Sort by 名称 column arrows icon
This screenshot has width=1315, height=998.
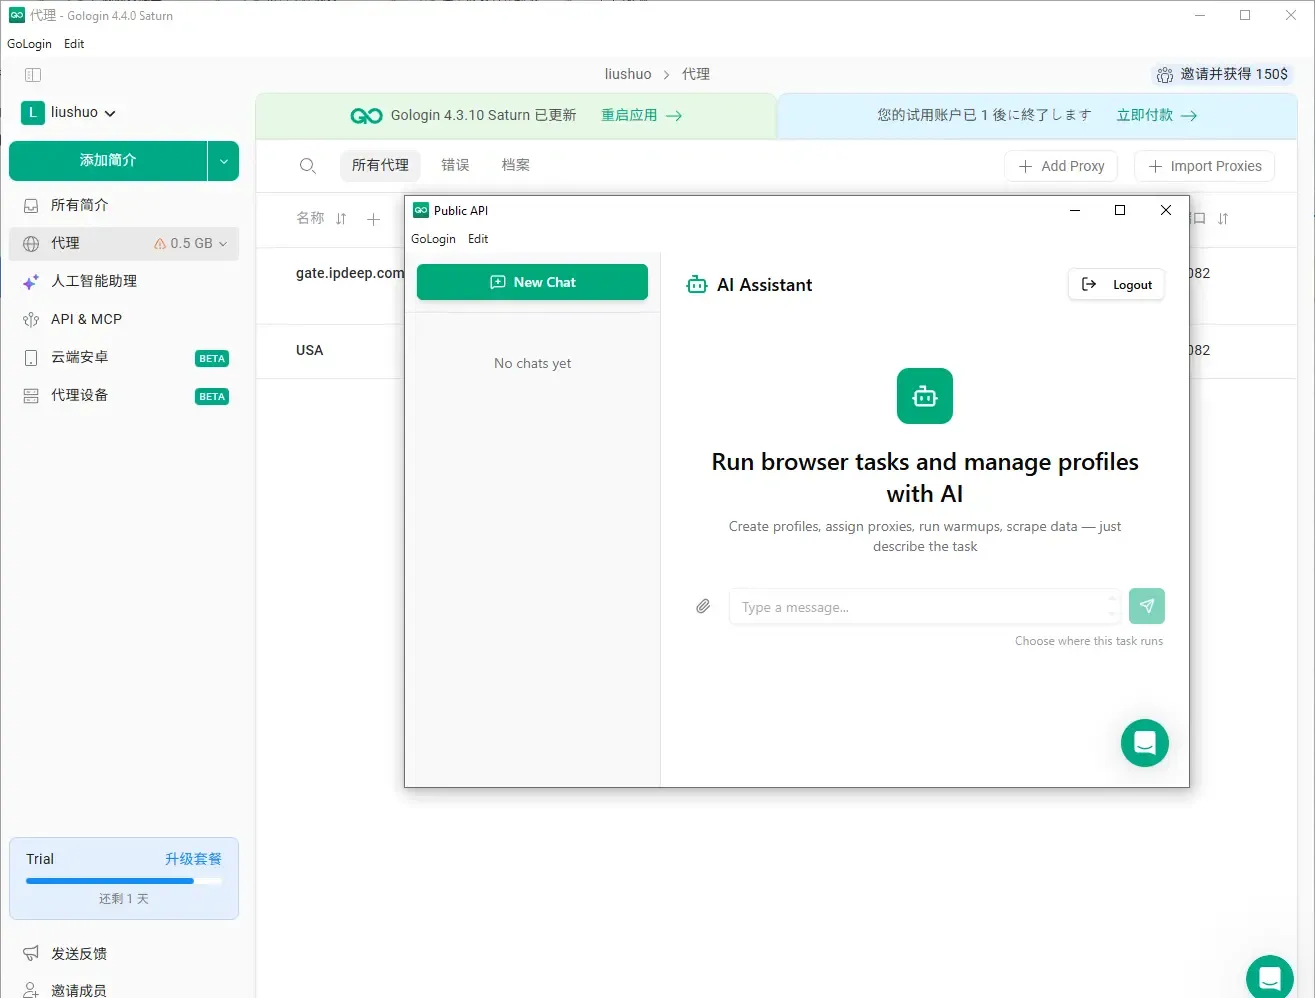[x=341, y=218]
